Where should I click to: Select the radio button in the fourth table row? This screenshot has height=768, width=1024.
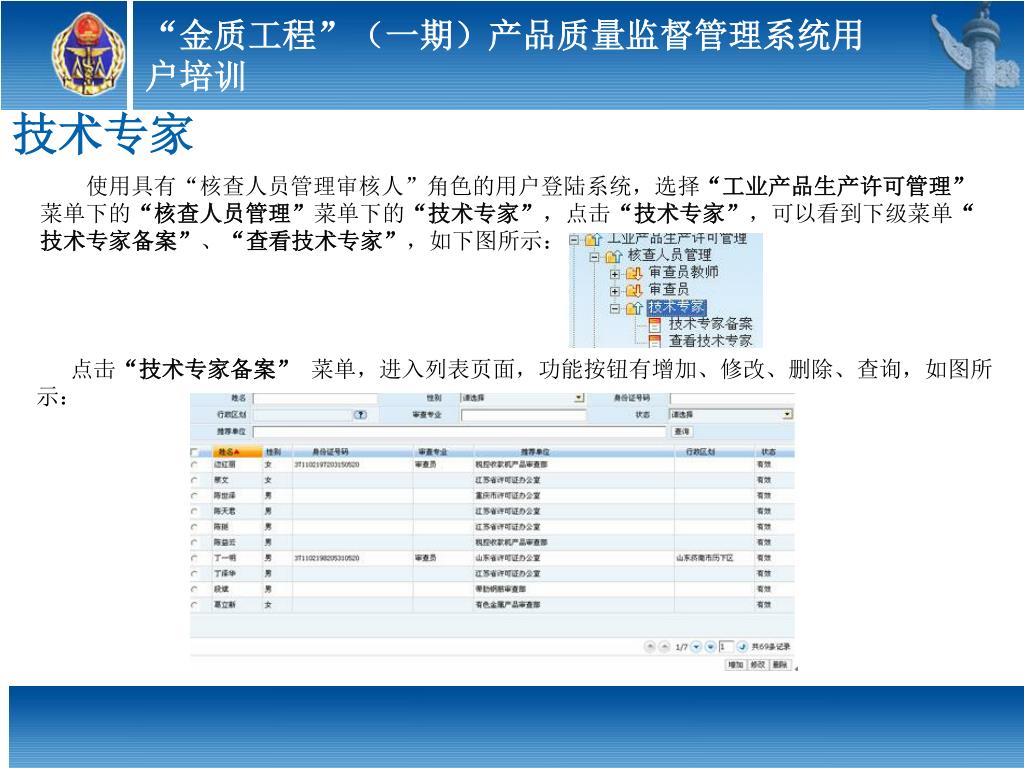[x=194, y=512]
